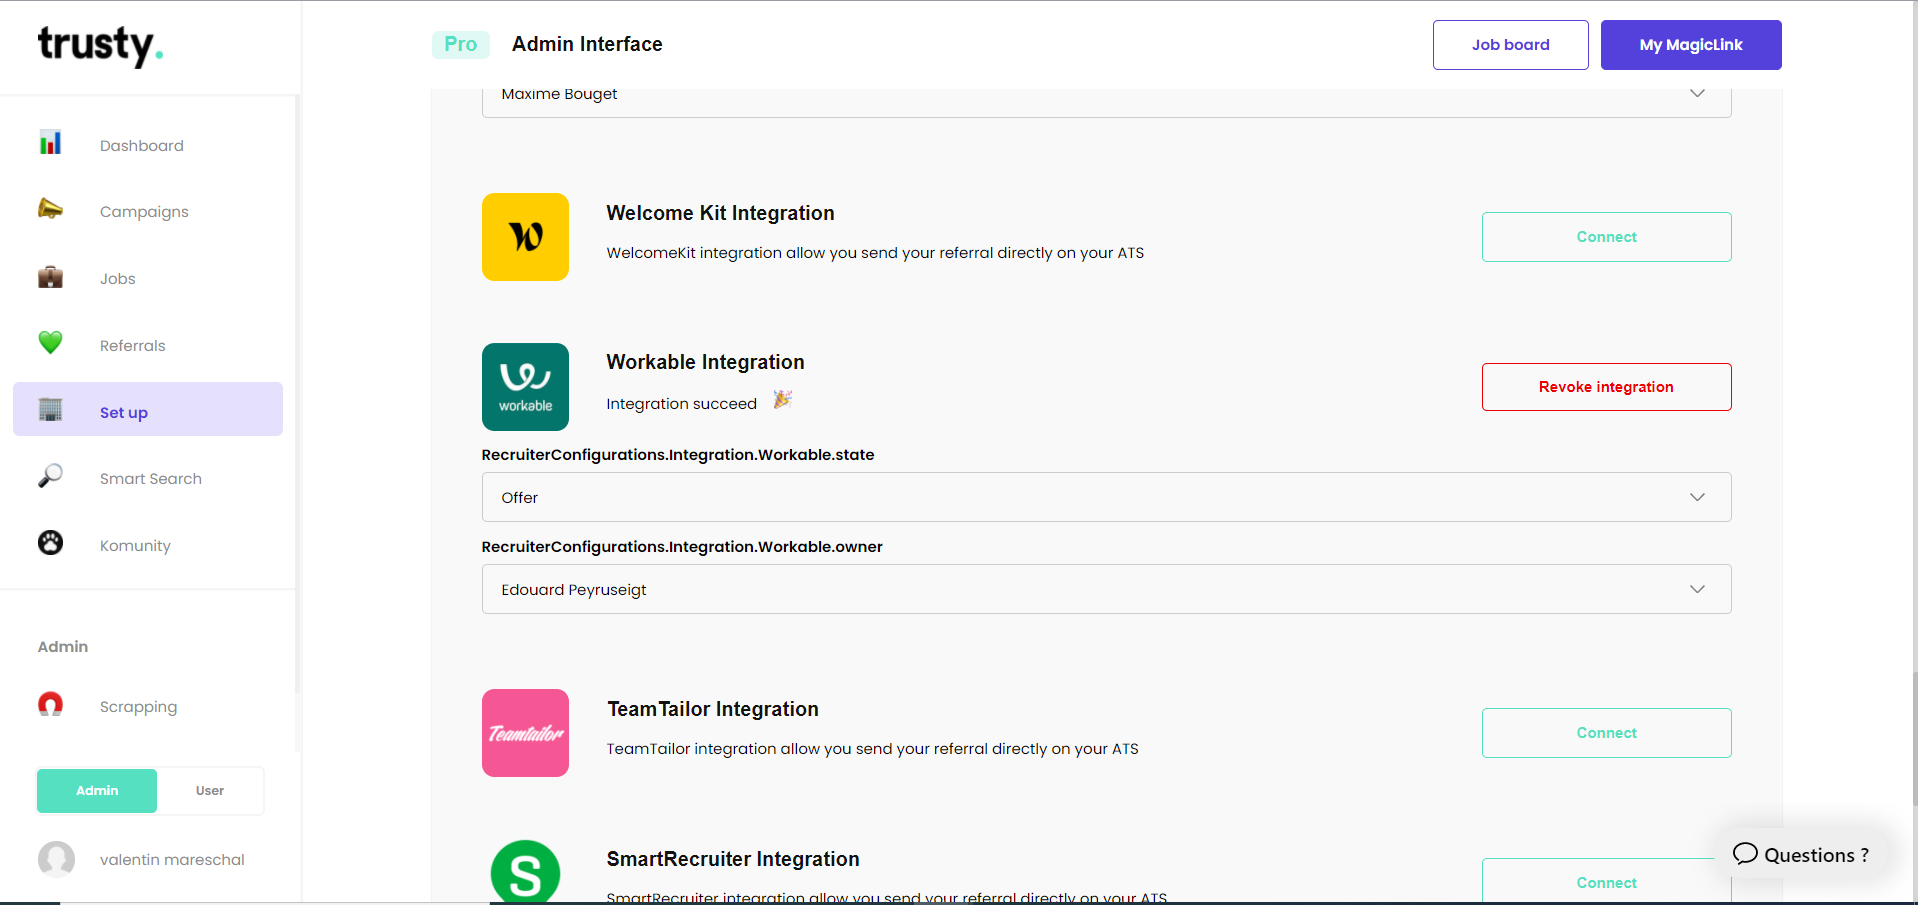The image size is (1918, 905).
Task: Switch to the User mode toggle
Action: 209,790
